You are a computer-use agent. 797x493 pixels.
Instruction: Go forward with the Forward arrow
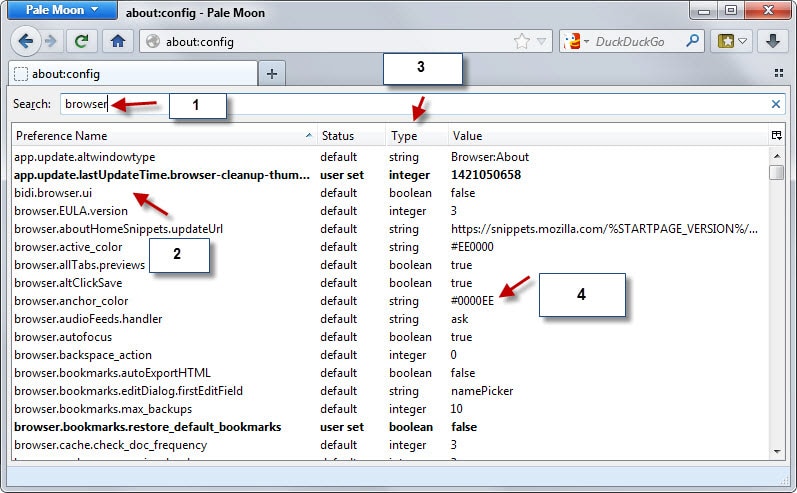(x=51, y=41)
